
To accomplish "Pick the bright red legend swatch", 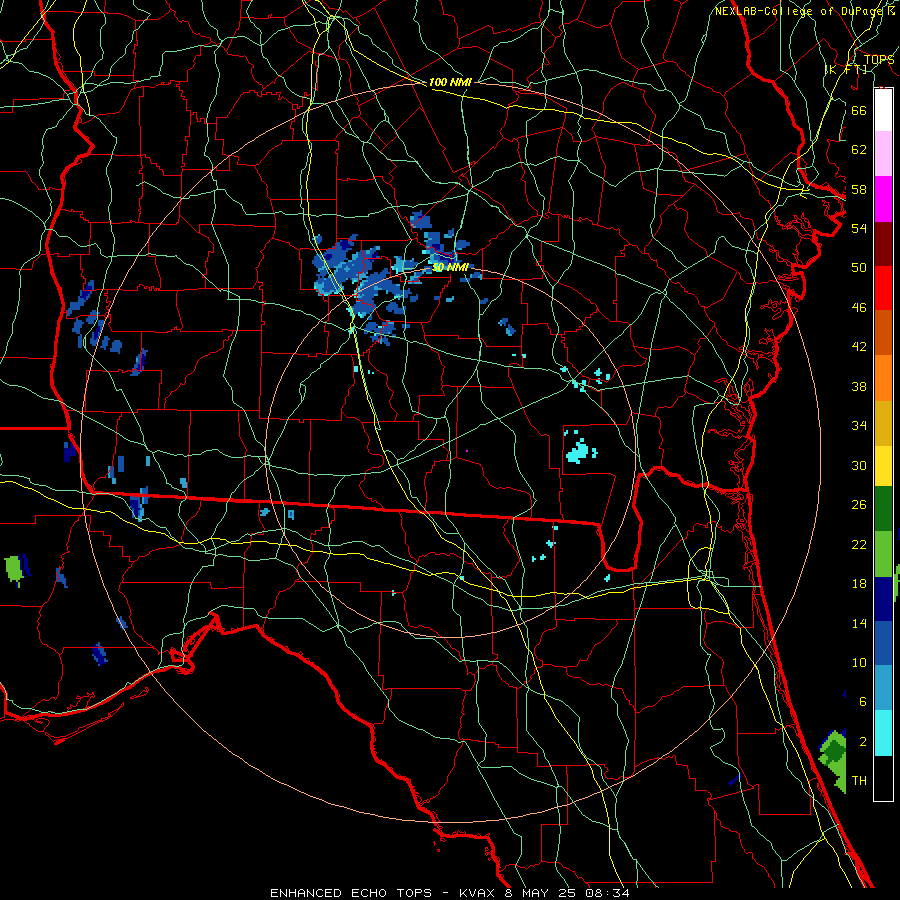I will tap(883, 288).
